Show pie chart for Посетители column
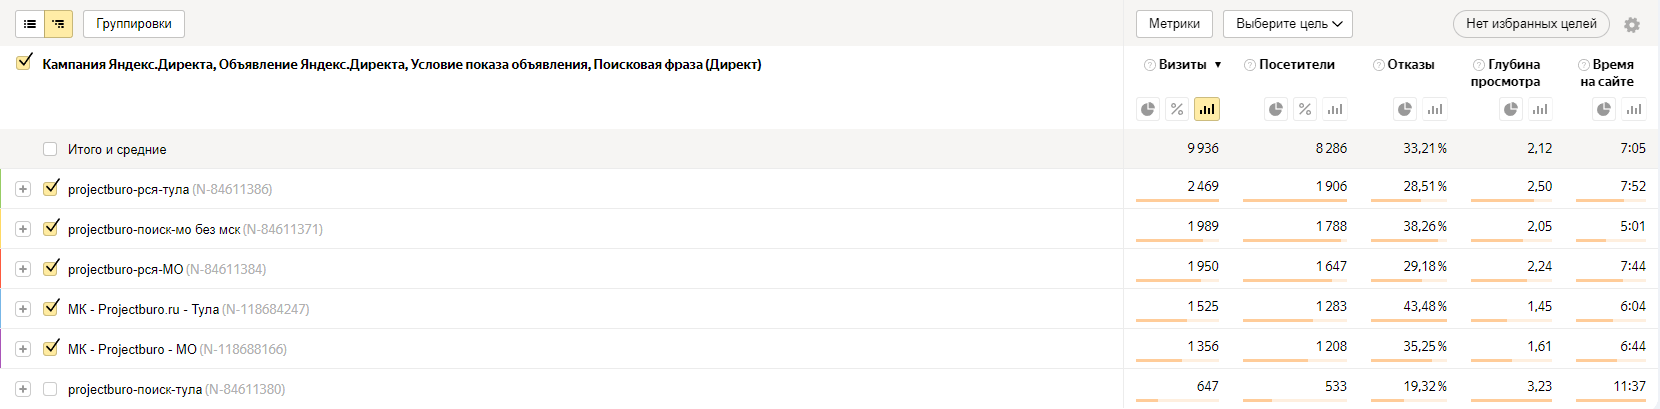 pyautogui.click(x=1275, y=109)
